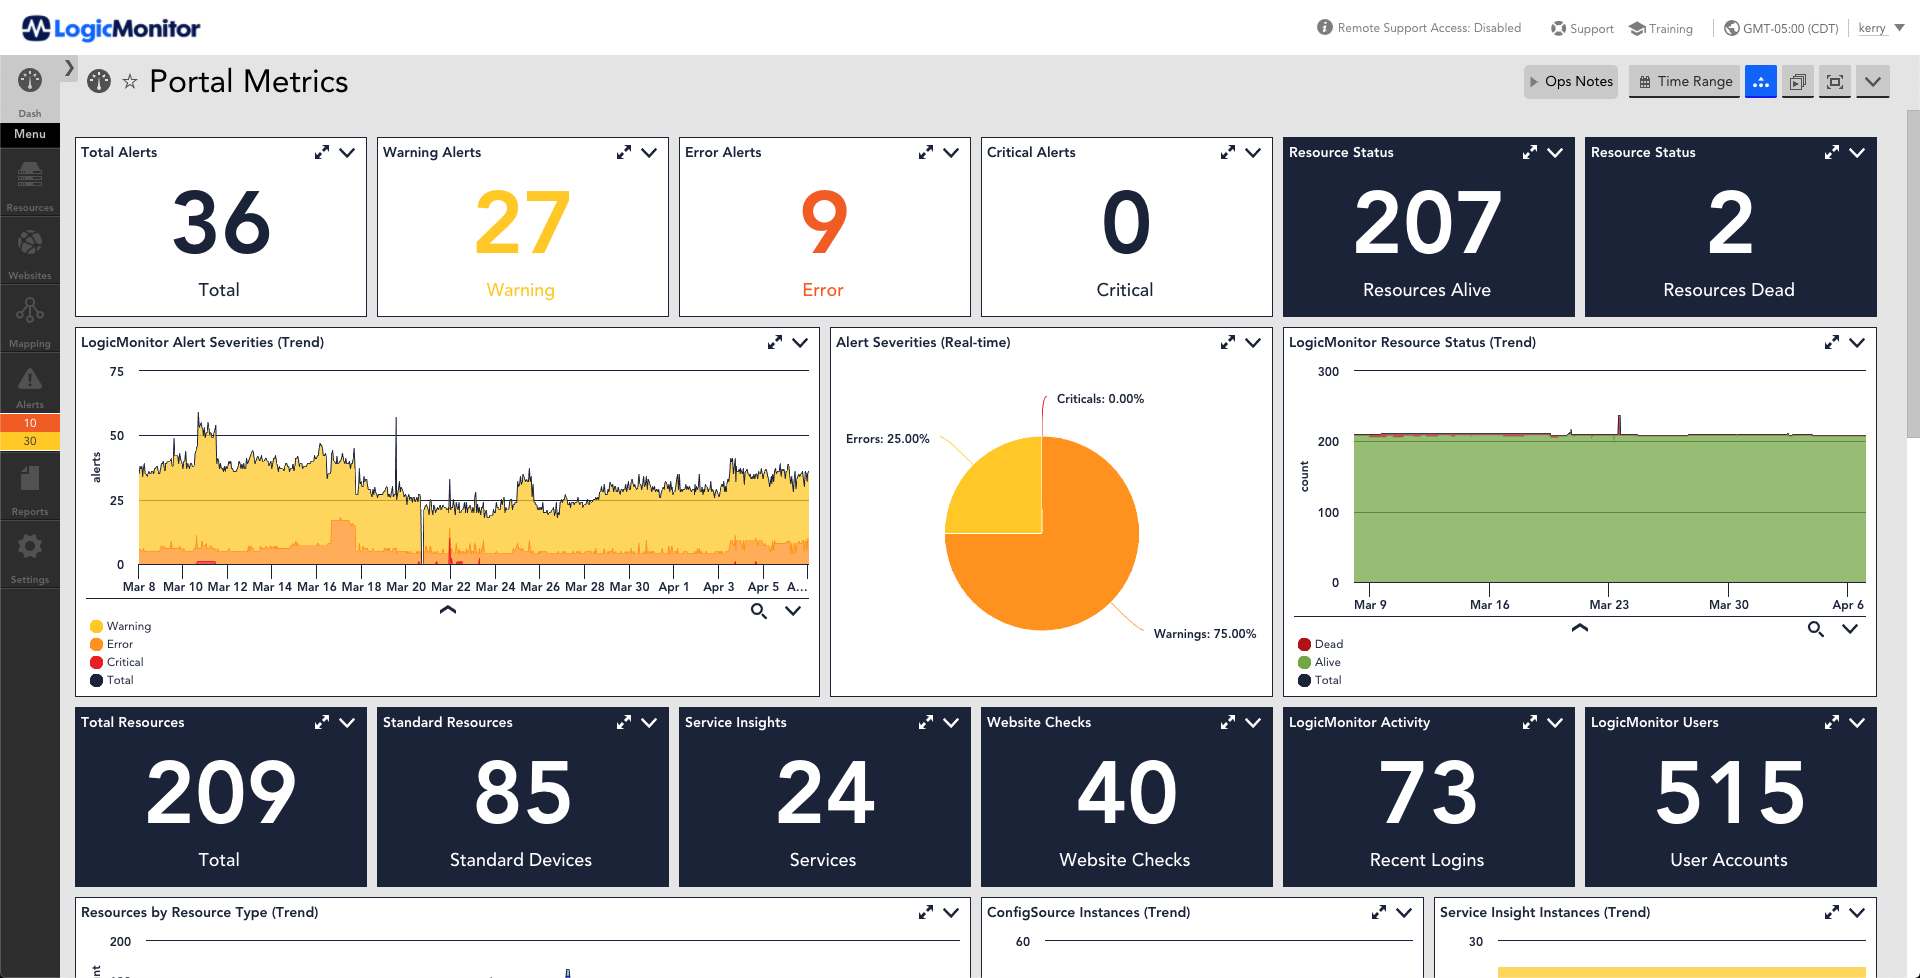Star the Portal Metrics dashboard as favorite
Screen dimensions: 1920x978
pos(130,82)
